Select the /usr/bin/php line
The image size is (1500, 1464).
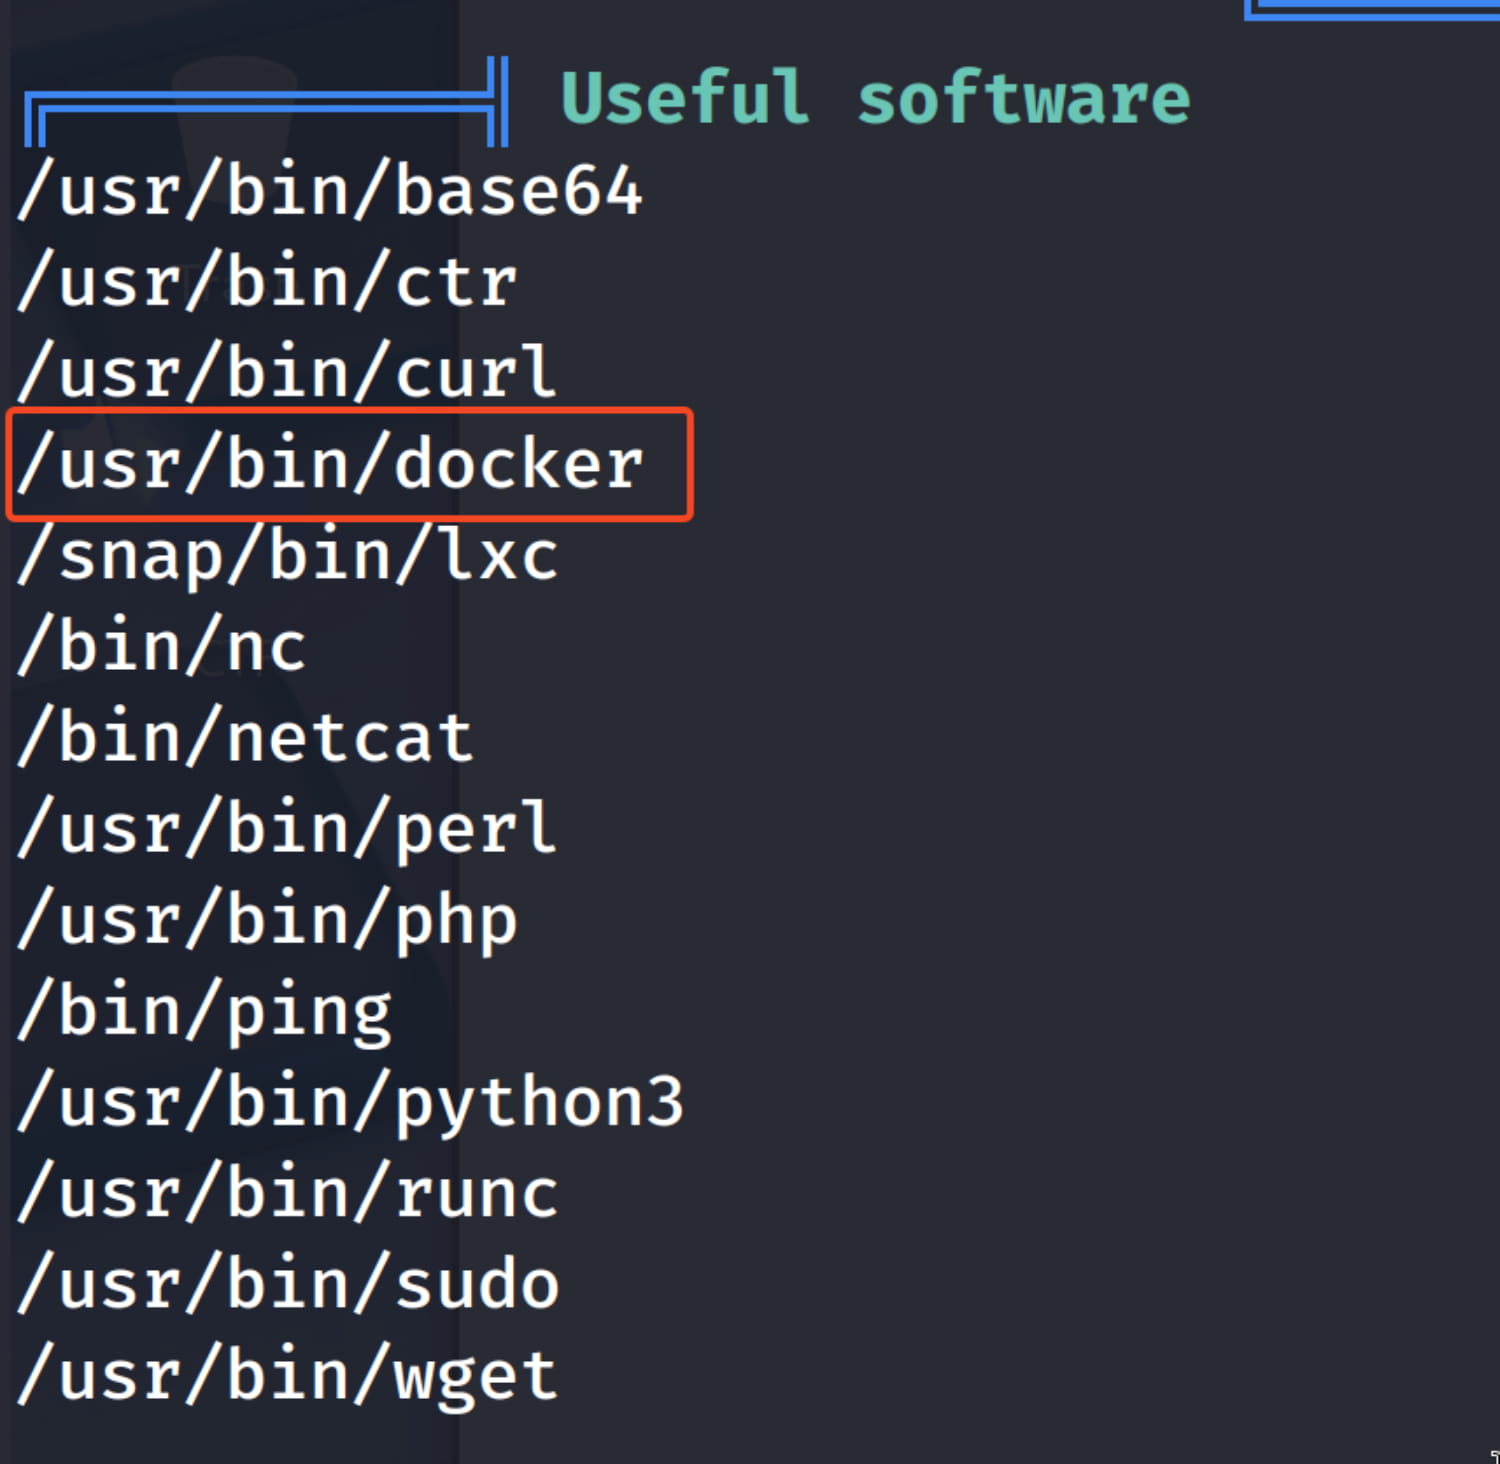coord(267,920)
